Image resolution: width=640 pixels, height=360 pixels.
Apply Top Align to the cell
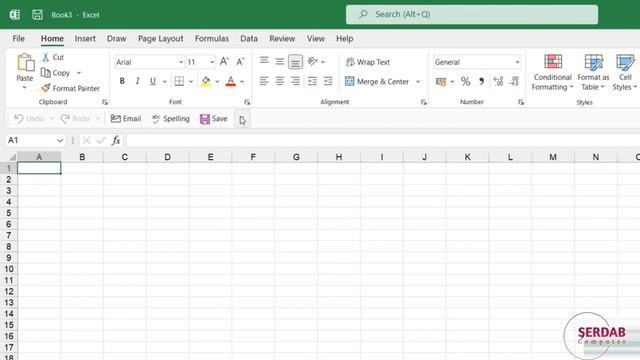264,61
